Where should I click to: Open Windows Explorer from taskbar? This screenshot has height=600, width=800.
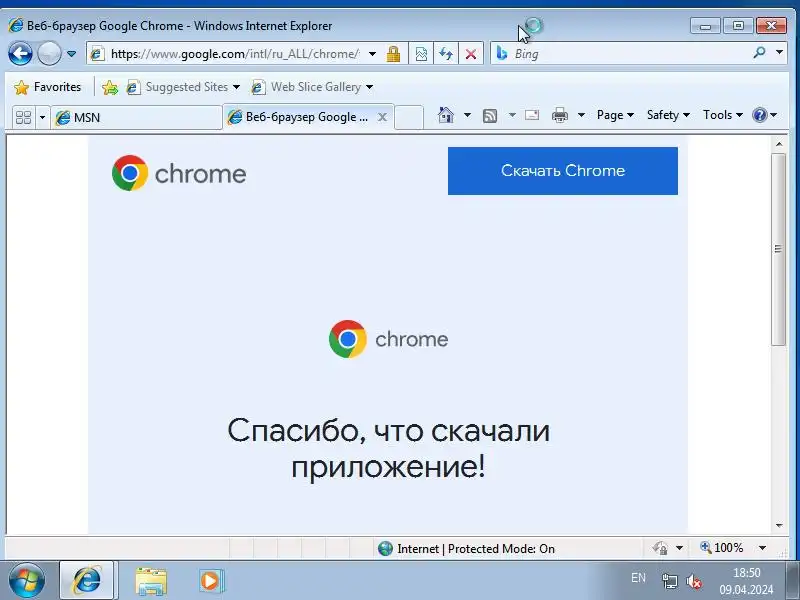[x=151, y=581]
